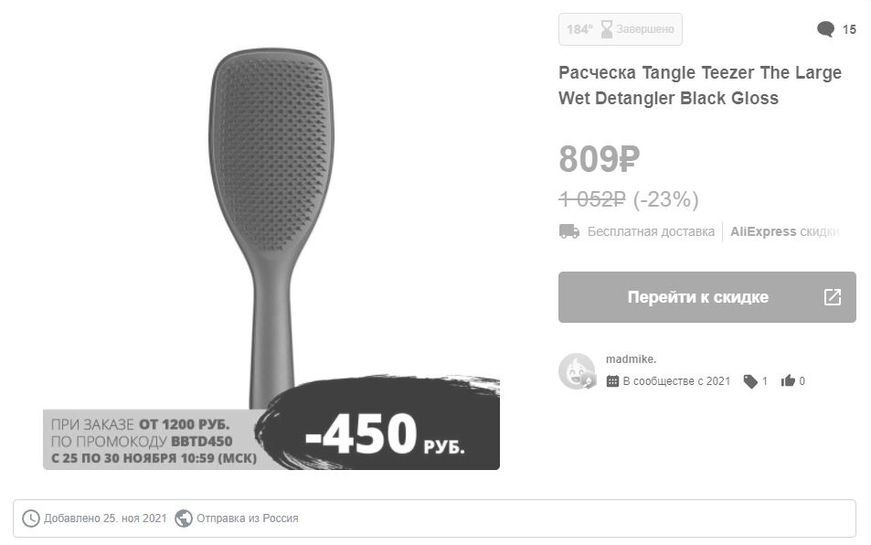Click the 809₽ current price
Viewport: 871px width, 545px height.
[598, 158]
